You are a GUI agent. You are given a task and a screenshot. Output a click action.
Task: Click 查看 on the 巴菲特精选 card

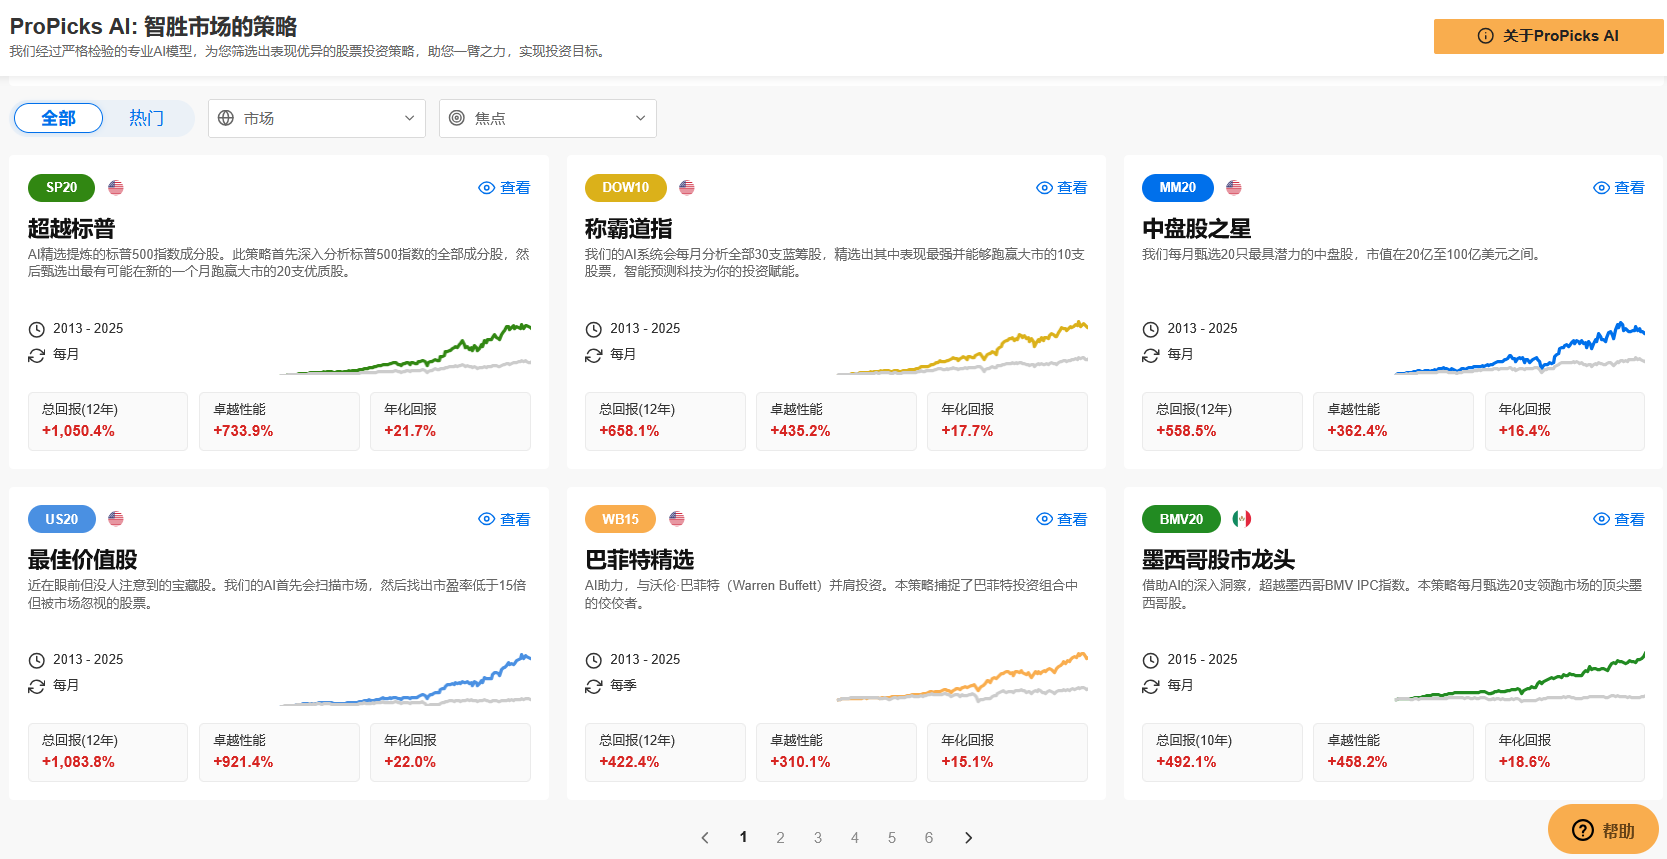coord(1061,519)
